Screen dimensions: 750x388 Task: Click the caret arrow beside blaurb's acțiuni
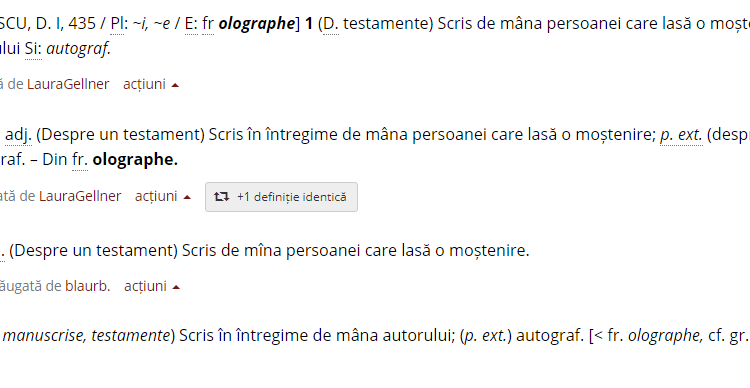click(176, 287)
